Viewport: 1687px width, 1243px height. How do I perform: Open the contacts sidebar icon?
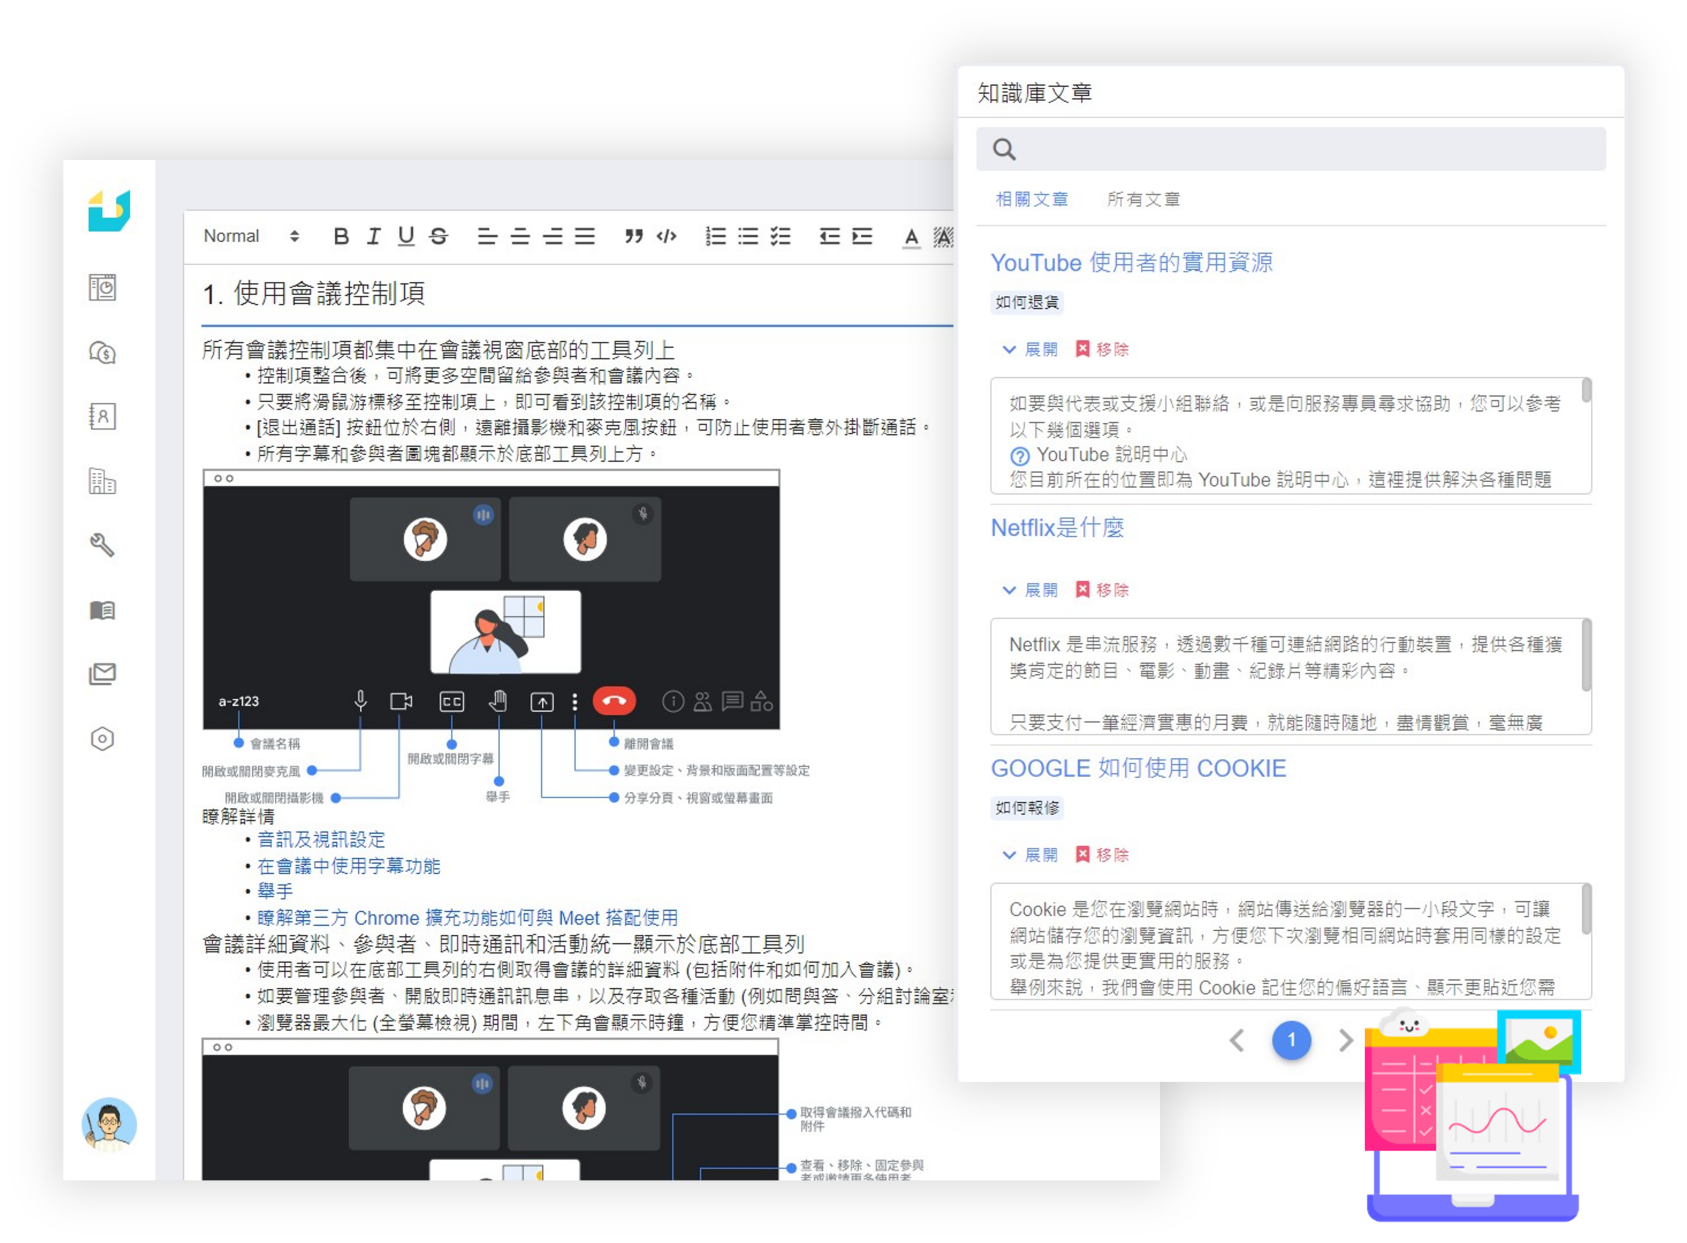(x=102, y=416)
